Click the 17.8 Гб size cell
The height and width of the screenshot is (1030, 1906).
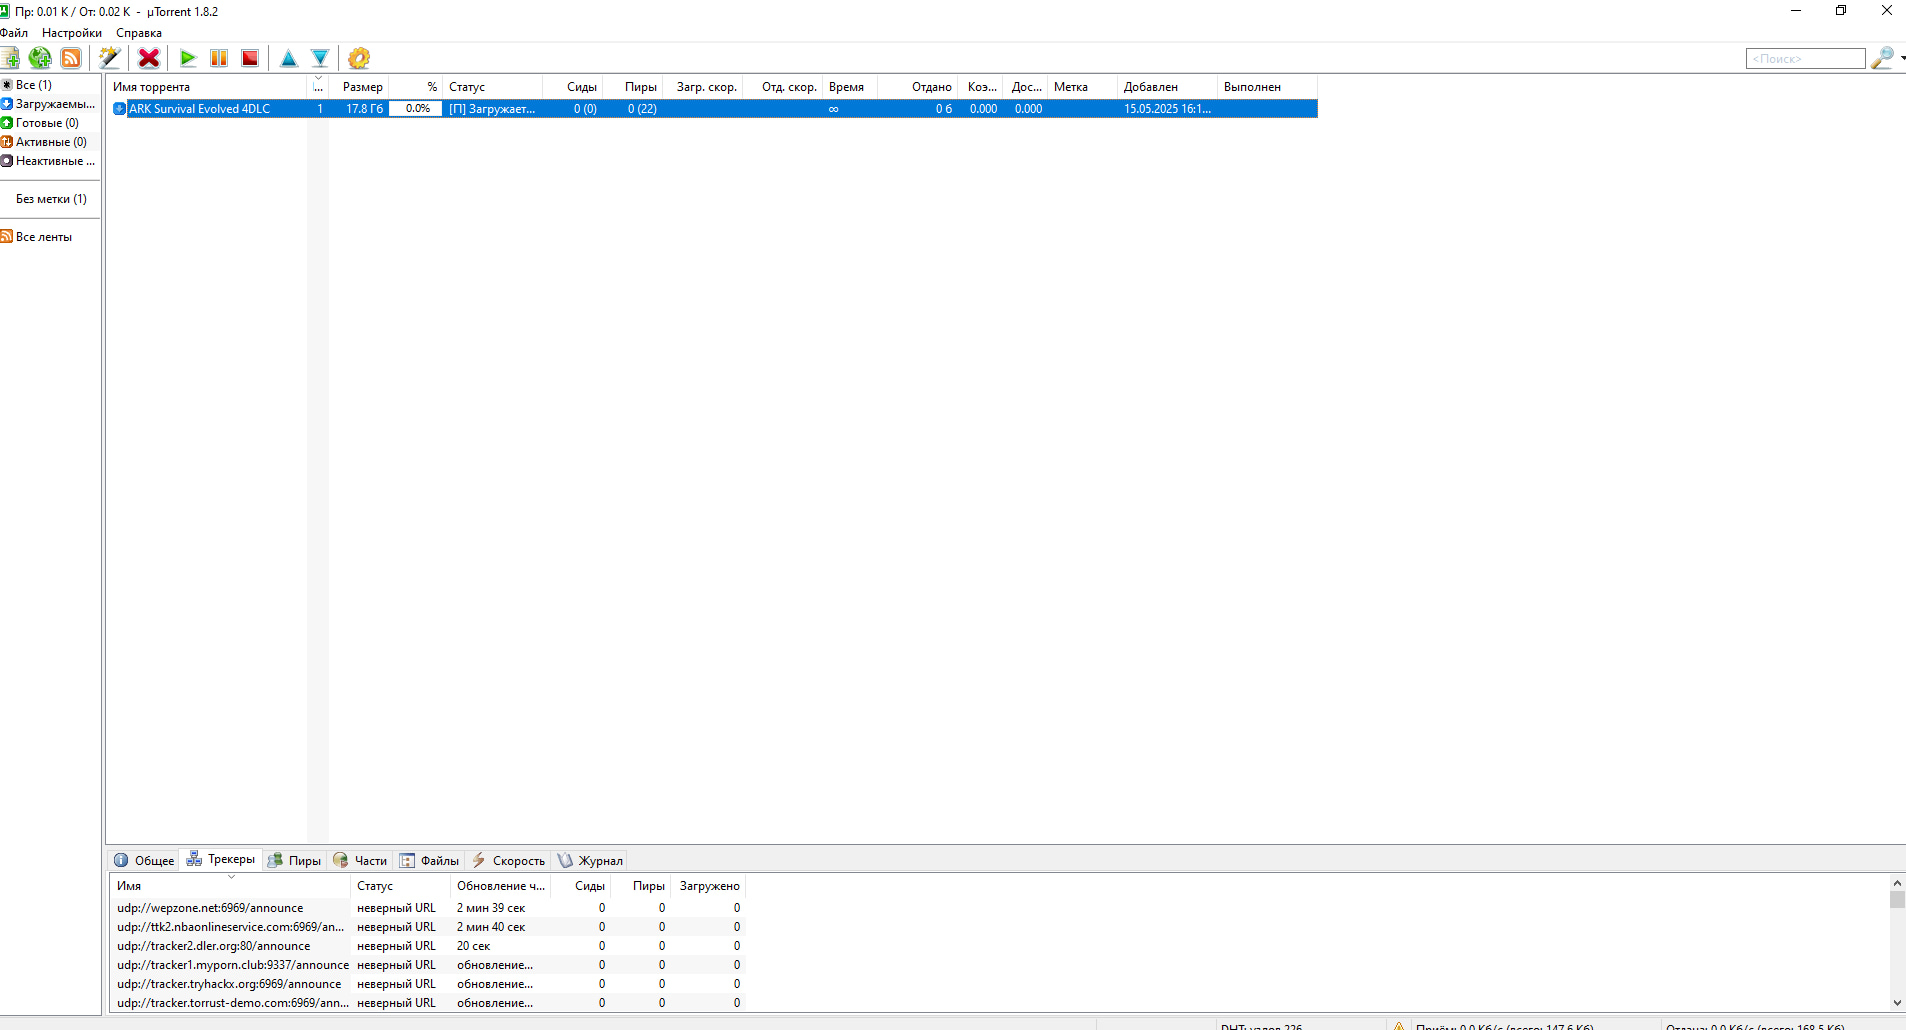point(364,109)
